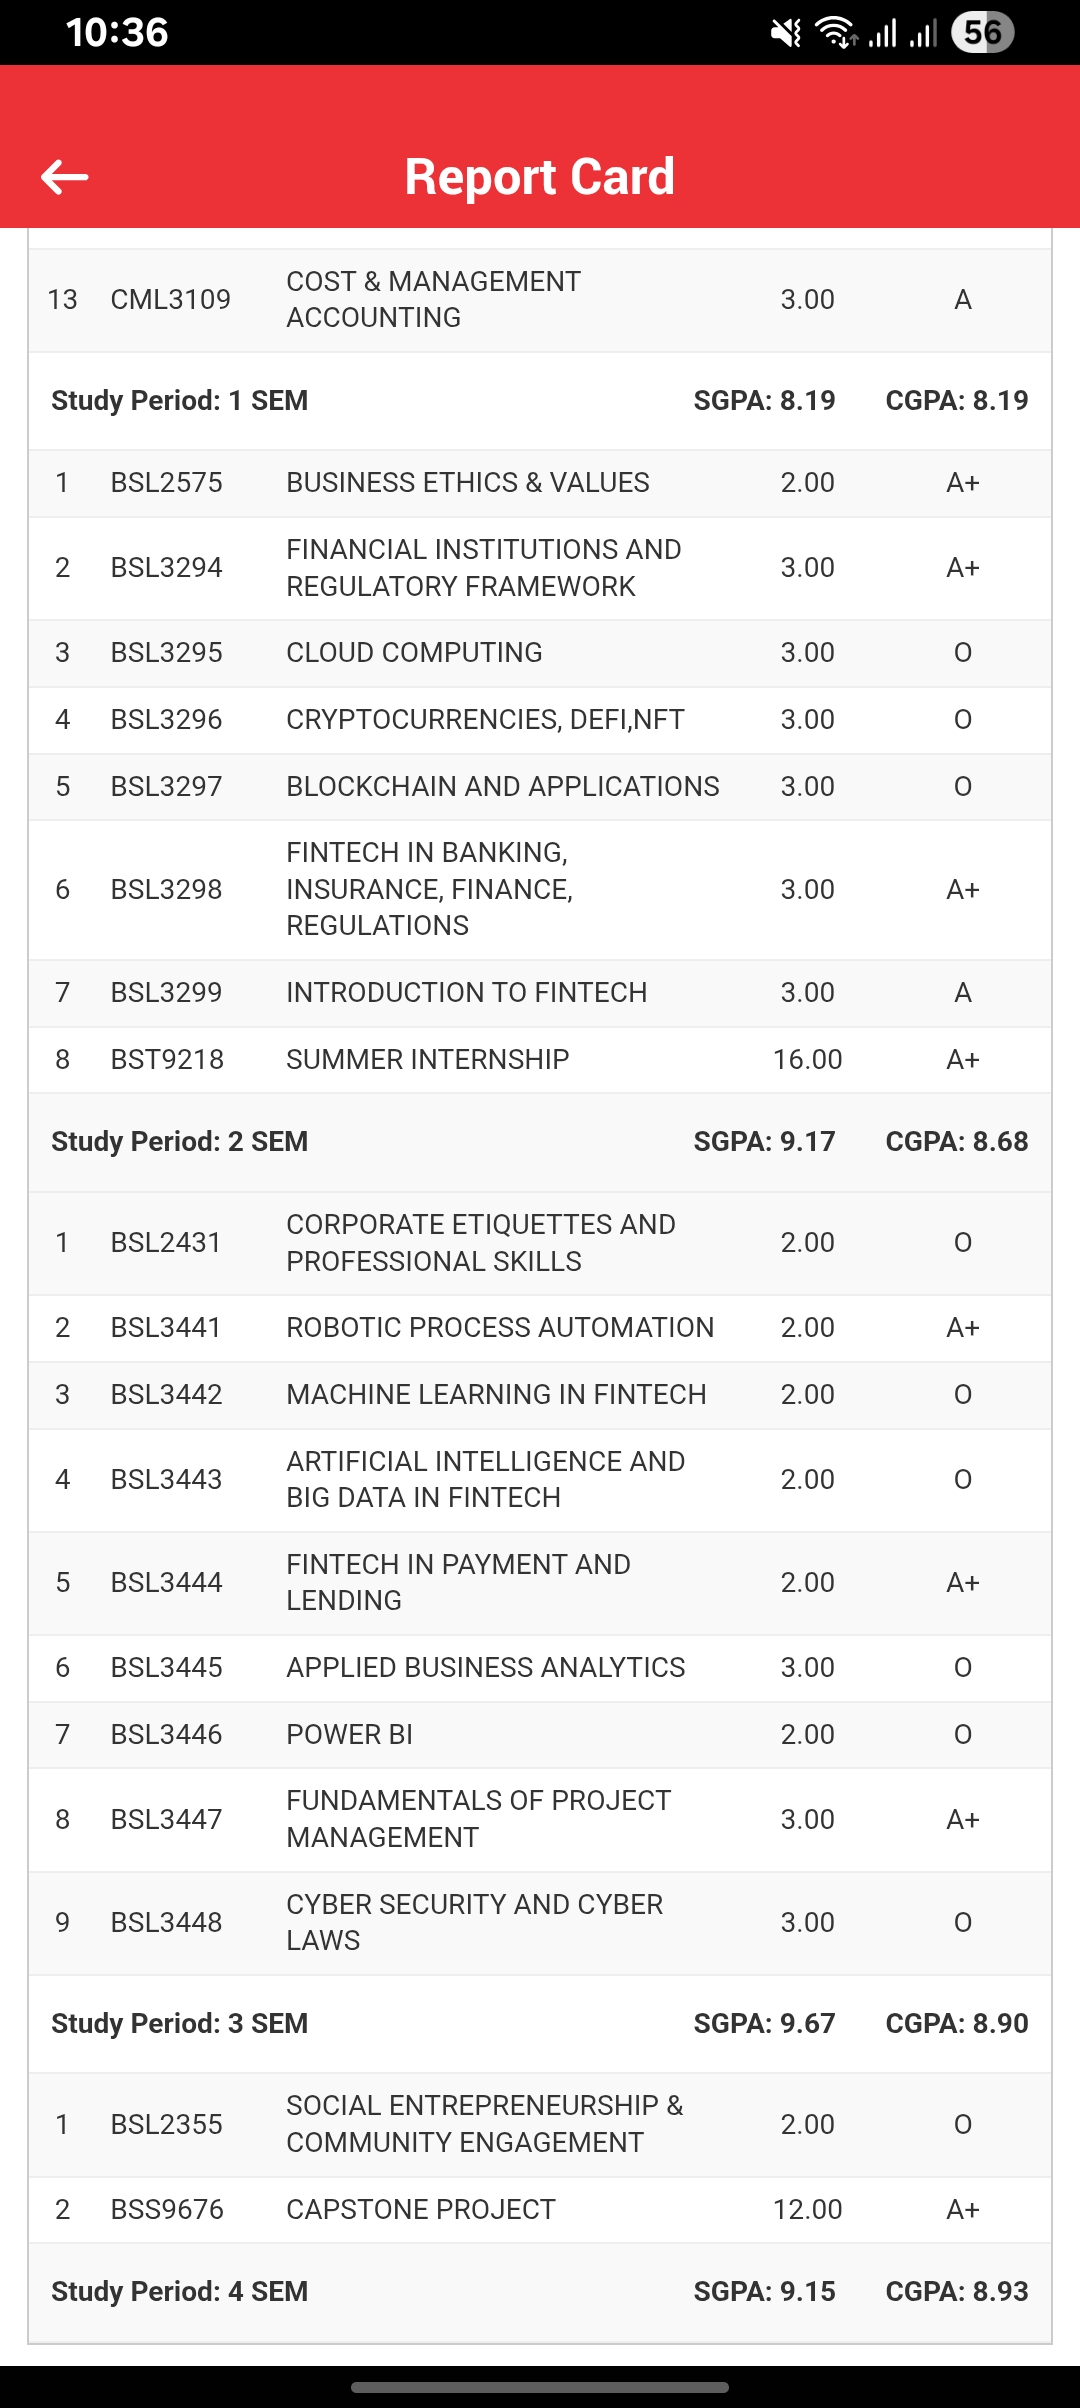Select the Study Period 1 SEM summary row
Image resolution: width=1080 pixels, height=2408 pixels.
540,401
